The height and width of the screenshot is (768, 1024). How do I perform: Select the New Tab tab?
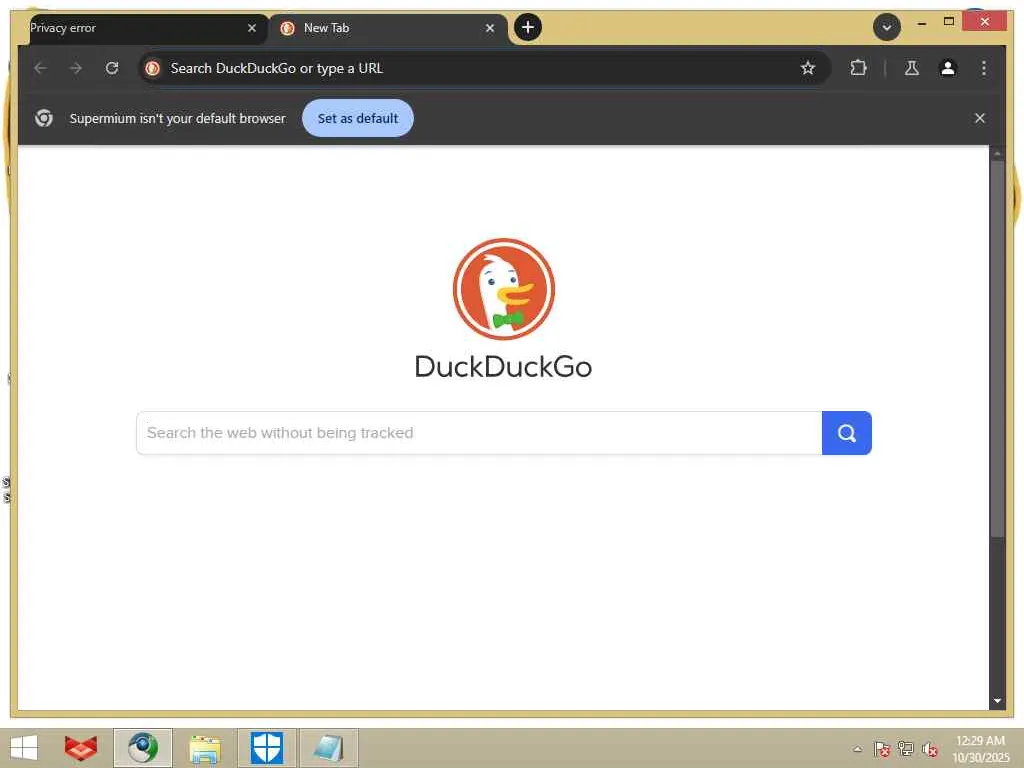[389, 28]
